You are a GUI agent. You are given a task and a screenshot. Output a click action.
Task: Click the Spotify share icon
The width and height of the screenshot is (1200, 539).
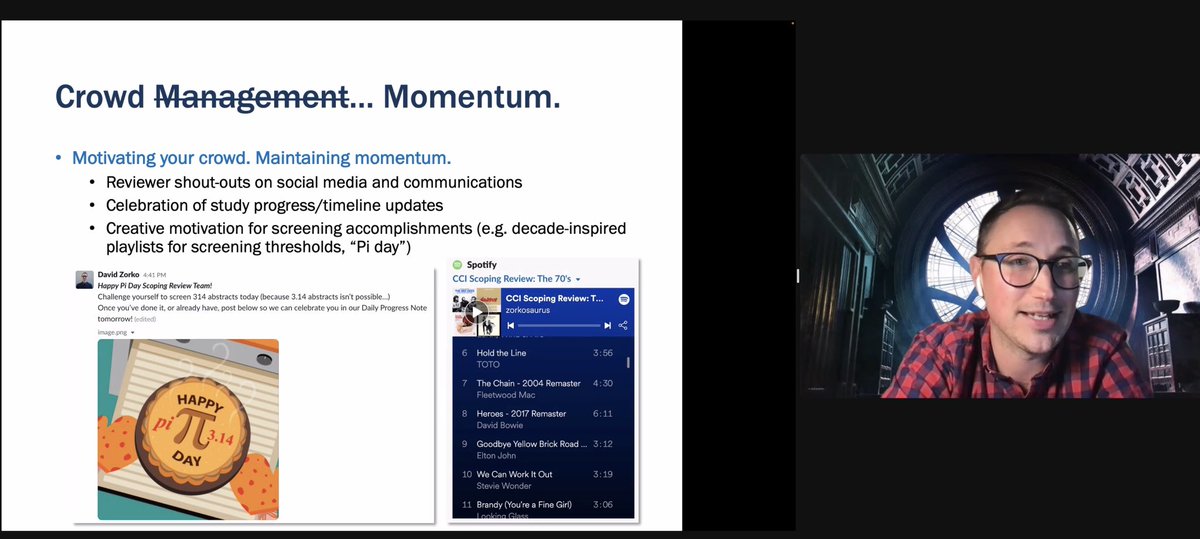click(x=623, y=325)
